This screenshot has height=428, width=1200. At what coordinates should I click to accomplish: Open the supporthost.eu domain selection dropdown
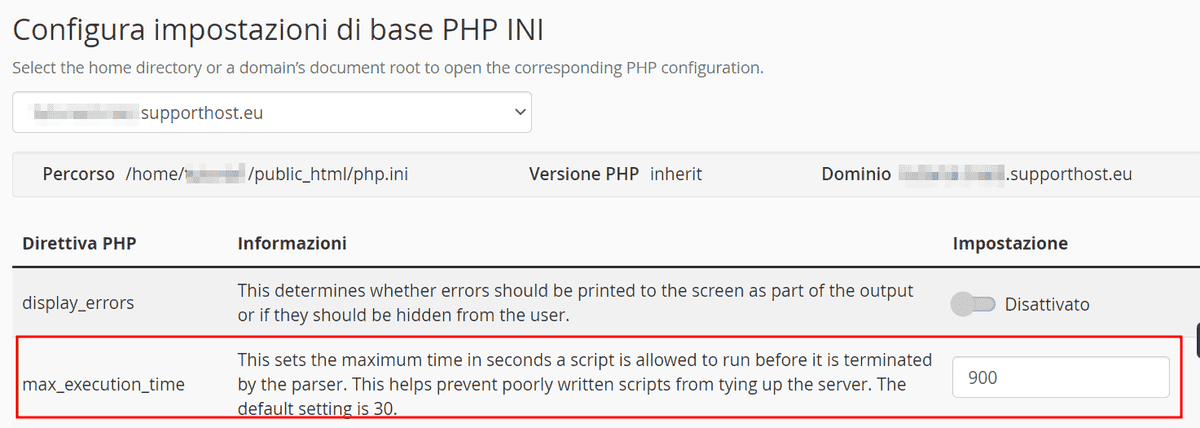tap(272, 113)
